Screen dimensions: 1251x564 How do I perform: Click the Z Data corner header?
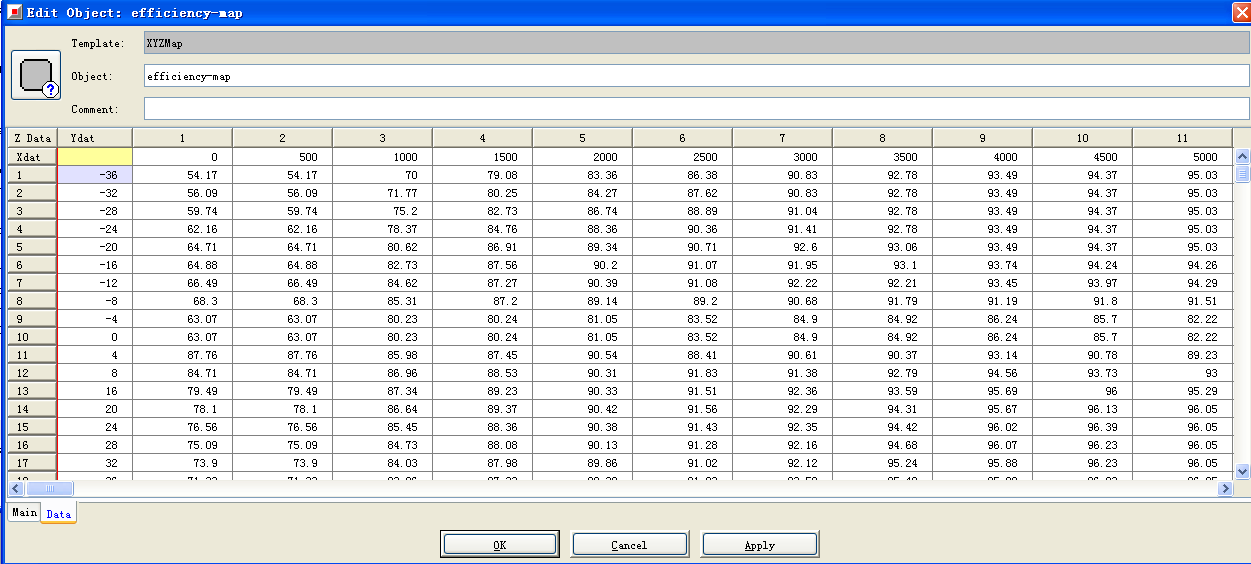pyautogui.click(x=32, y=138)
